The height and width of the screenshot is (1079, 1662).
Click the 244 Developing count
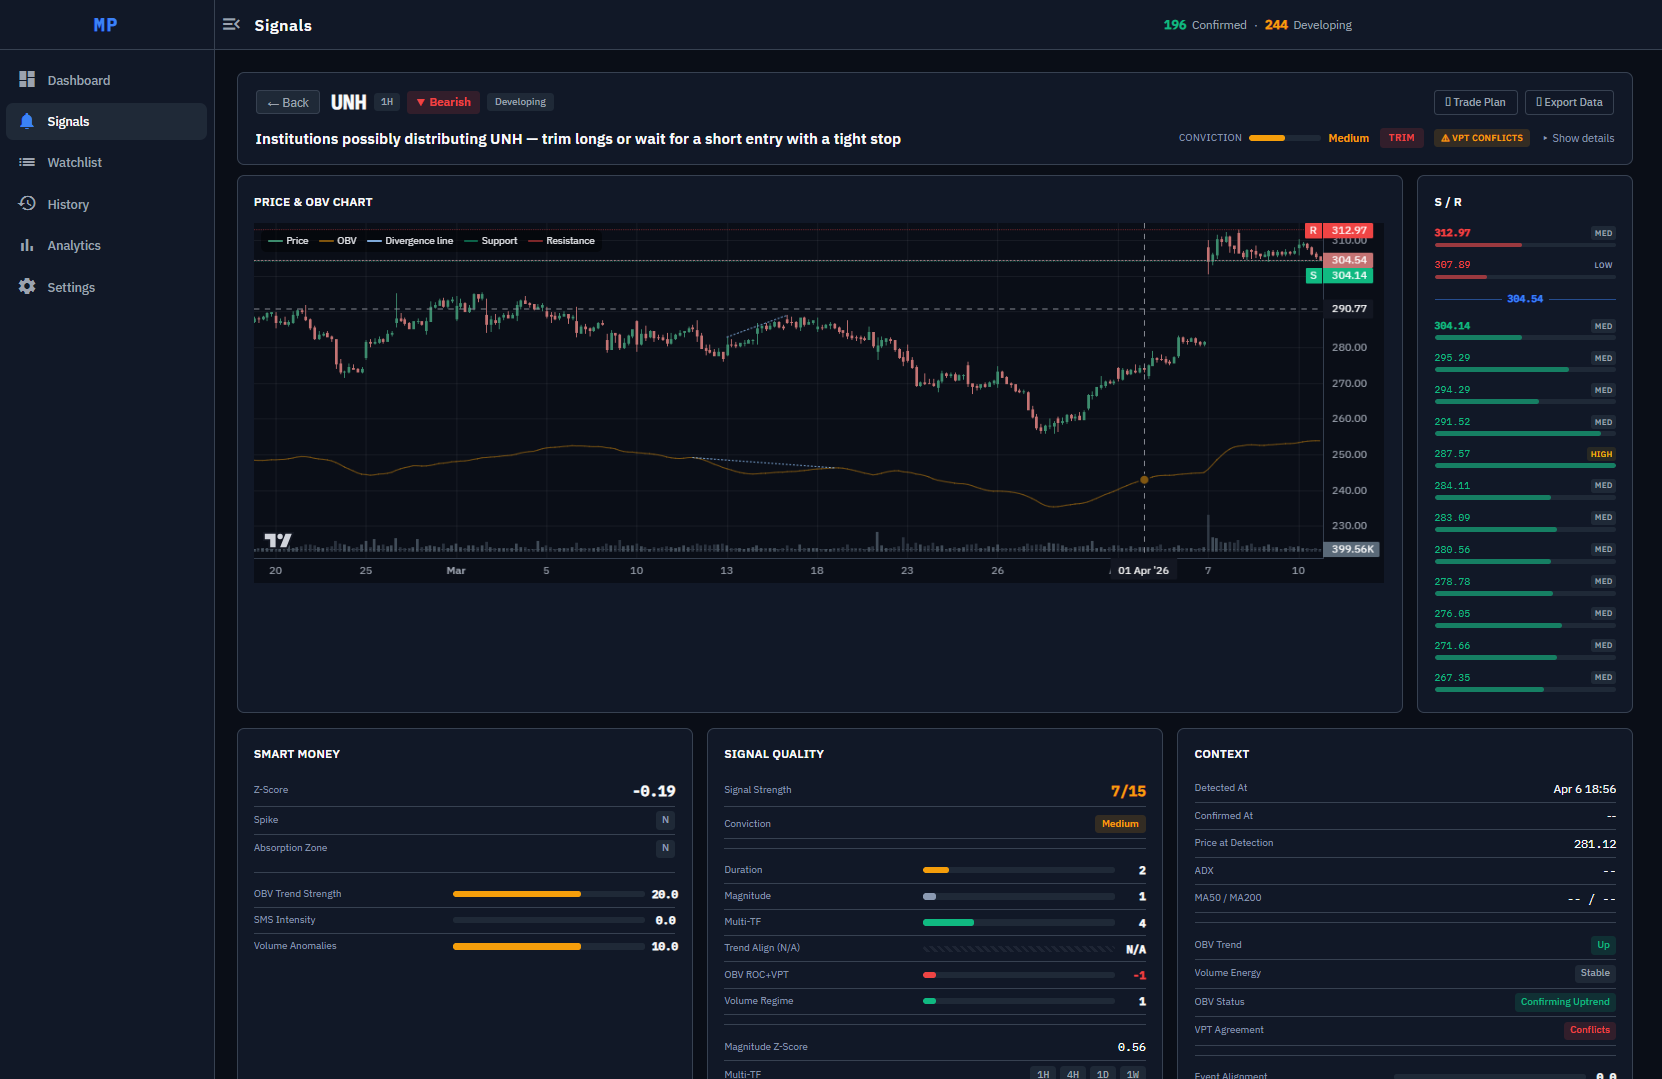click(1308, 25)
